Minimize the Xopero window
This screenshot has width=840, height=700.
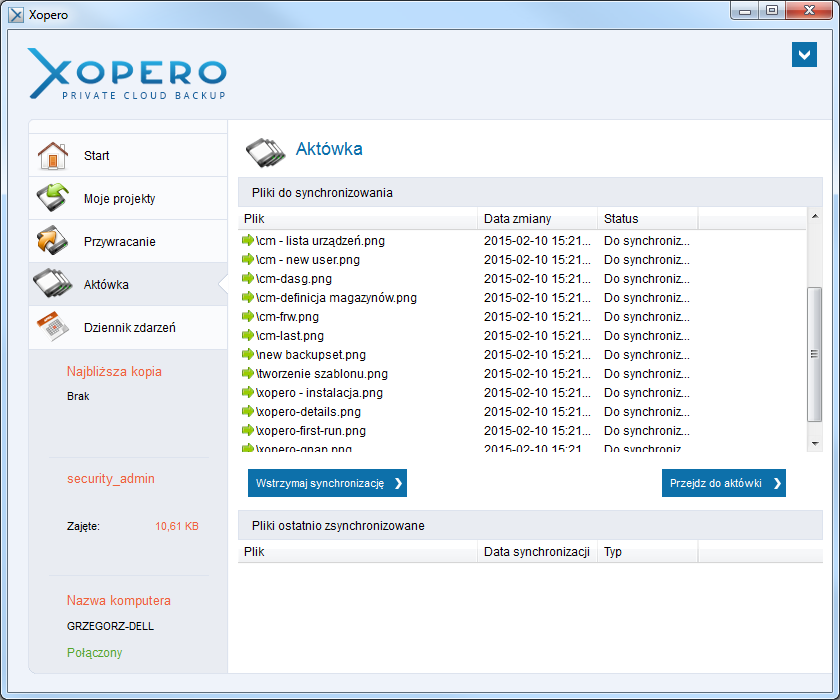click(745, 11)
